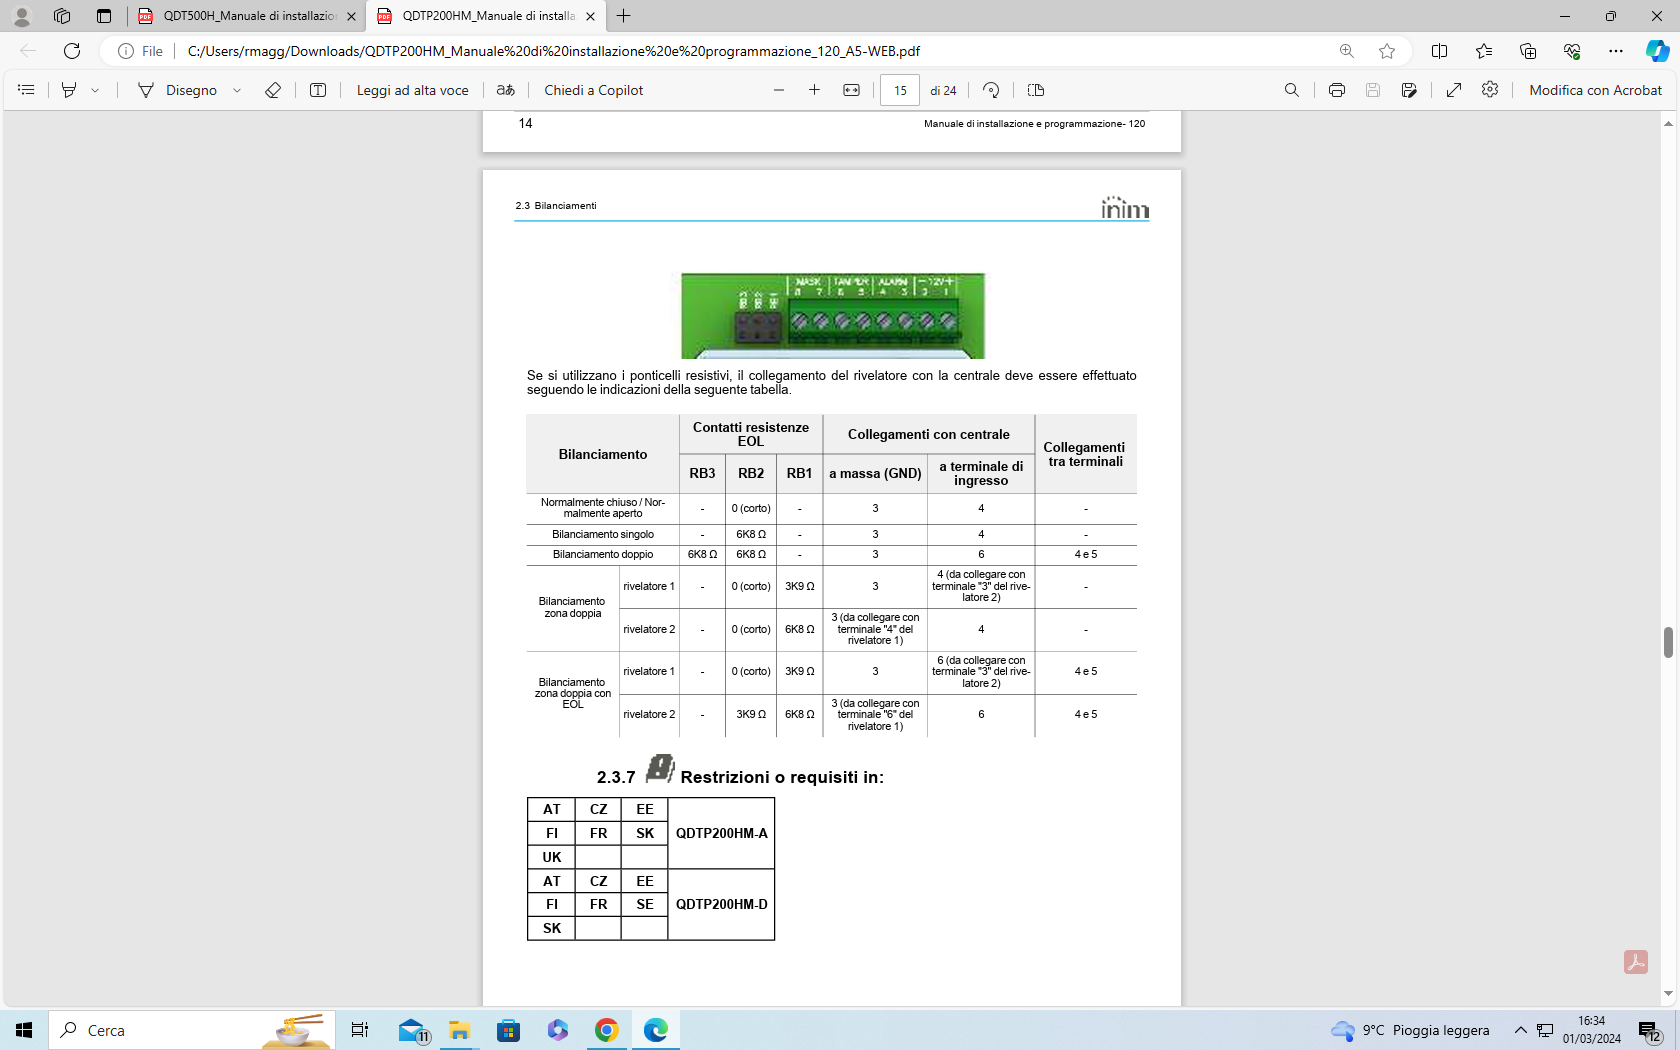
Task: Toggle fit to width view
Action: pyautogui.click(x=851, y=90)
